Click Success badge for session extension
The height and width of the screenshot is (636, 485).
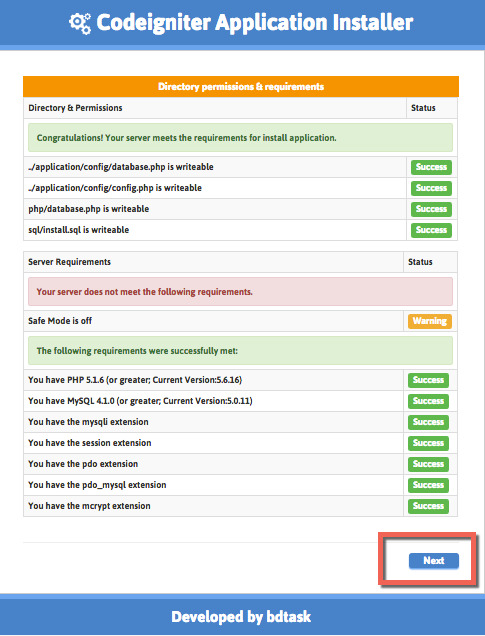click(x=428, y=443)
